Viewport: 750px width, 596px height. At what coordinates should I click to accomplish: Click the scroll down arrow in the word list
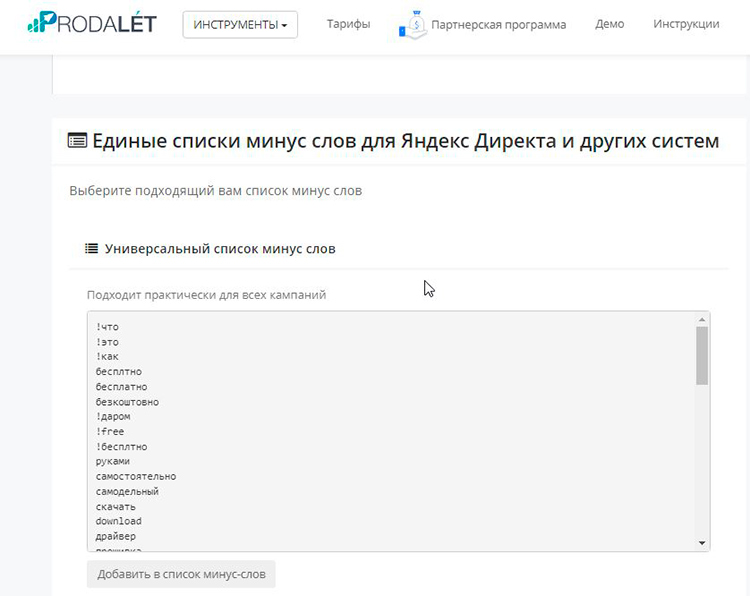tap(702, 543)
